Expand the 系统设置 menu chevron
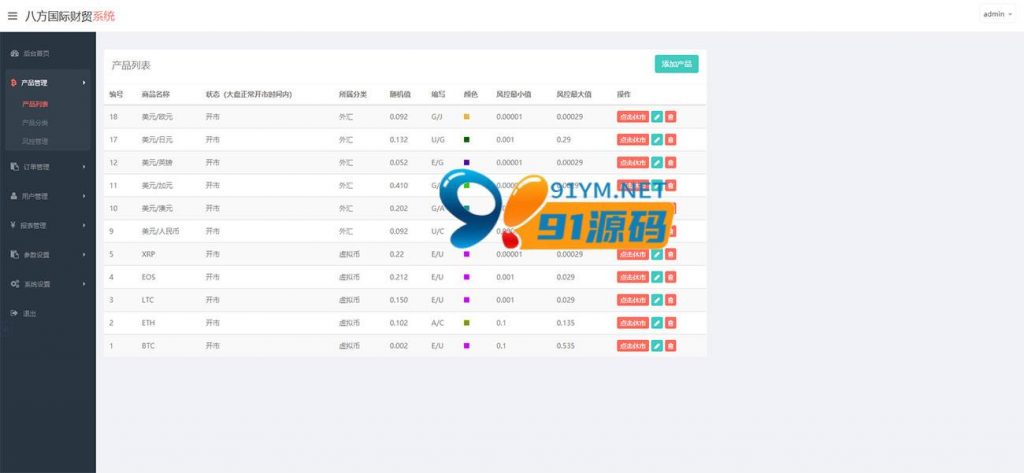Viewport: 1024px width, 473px height. click(x=84, y=284)
